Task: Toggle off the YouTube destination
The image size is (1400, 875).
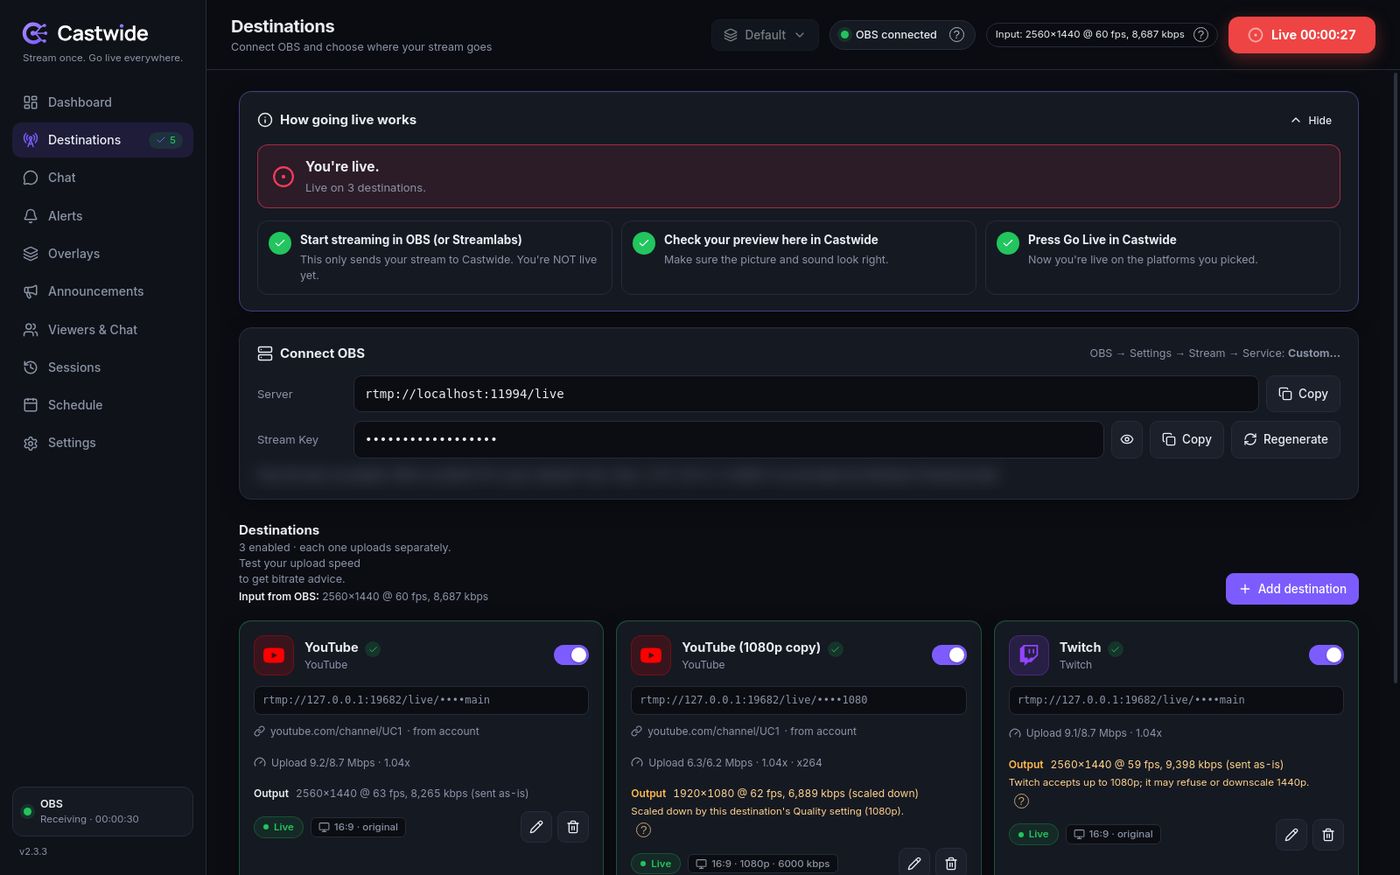Action: 571,655
